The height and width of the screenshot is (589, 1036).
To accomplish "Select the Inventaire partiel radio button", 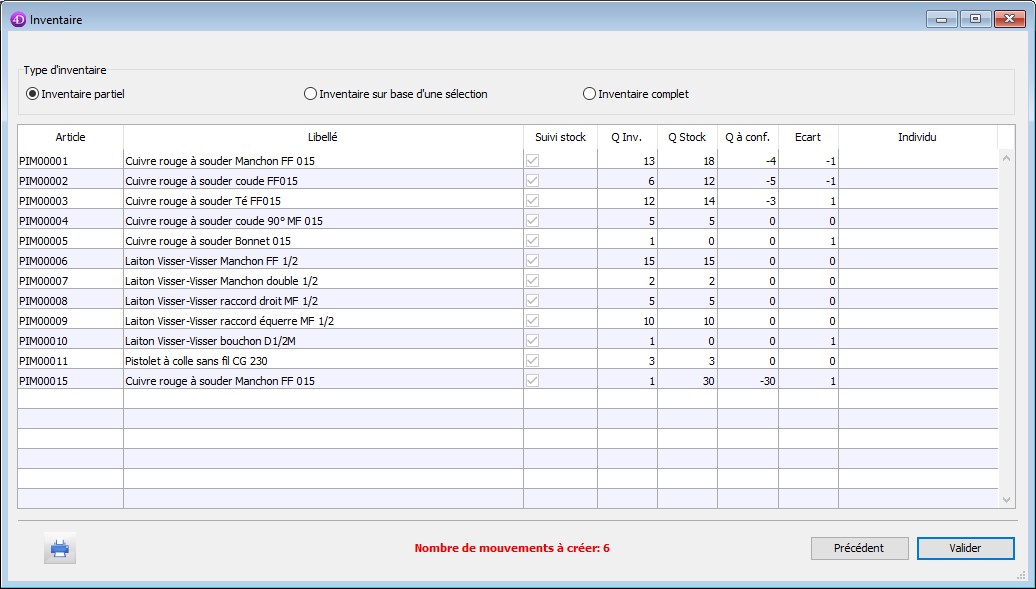I will click(33, 94).
